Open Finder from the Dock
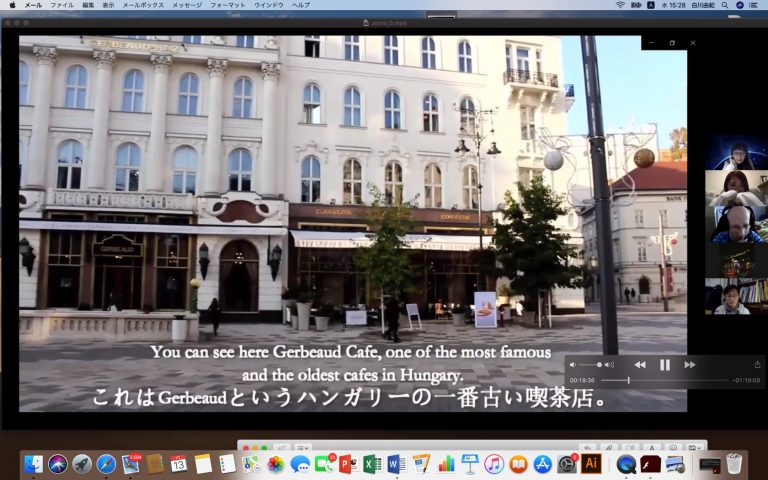768x480 pixels. click(x=33, y=463)
